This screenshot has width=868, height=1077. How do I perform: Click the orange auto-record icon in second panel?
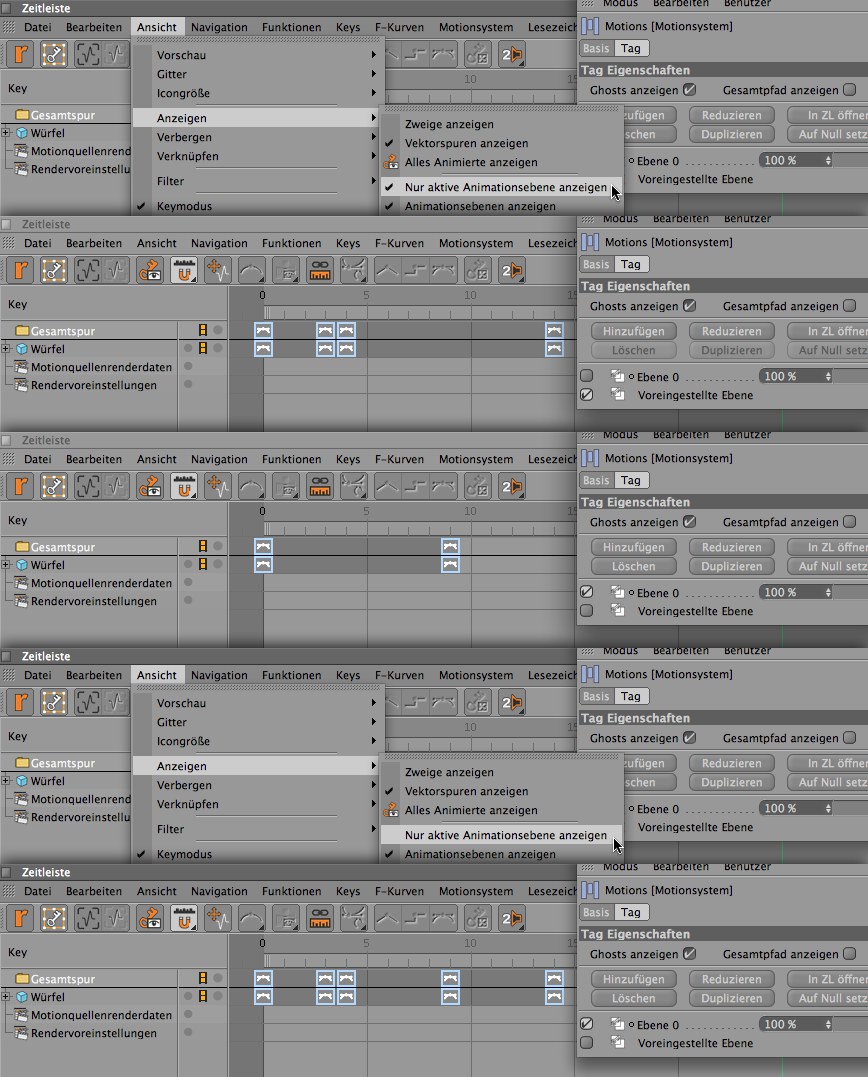point(21,271)
